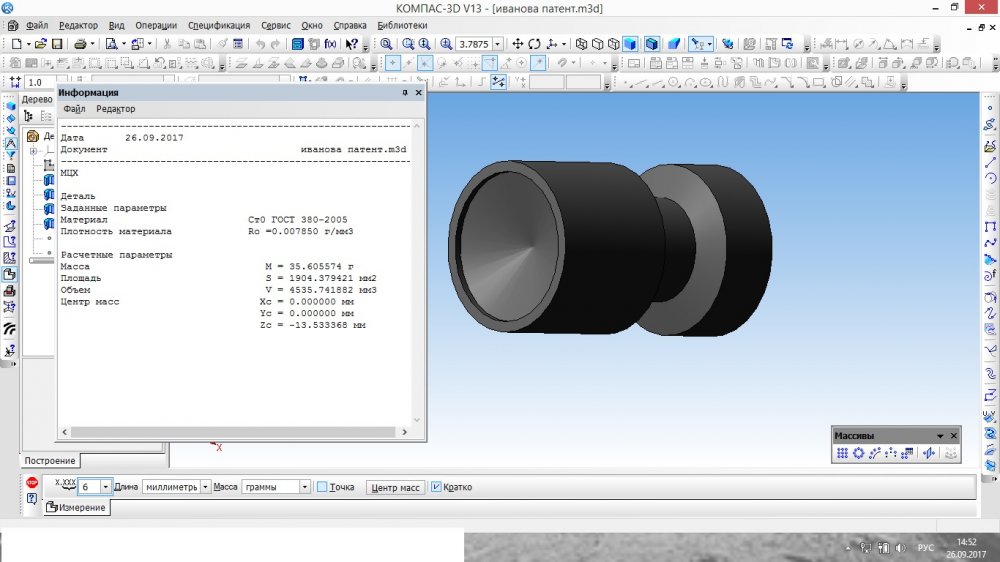Toggle nearest point snap button
Screen dimensions: 1000x562
[x=393, y=63]
